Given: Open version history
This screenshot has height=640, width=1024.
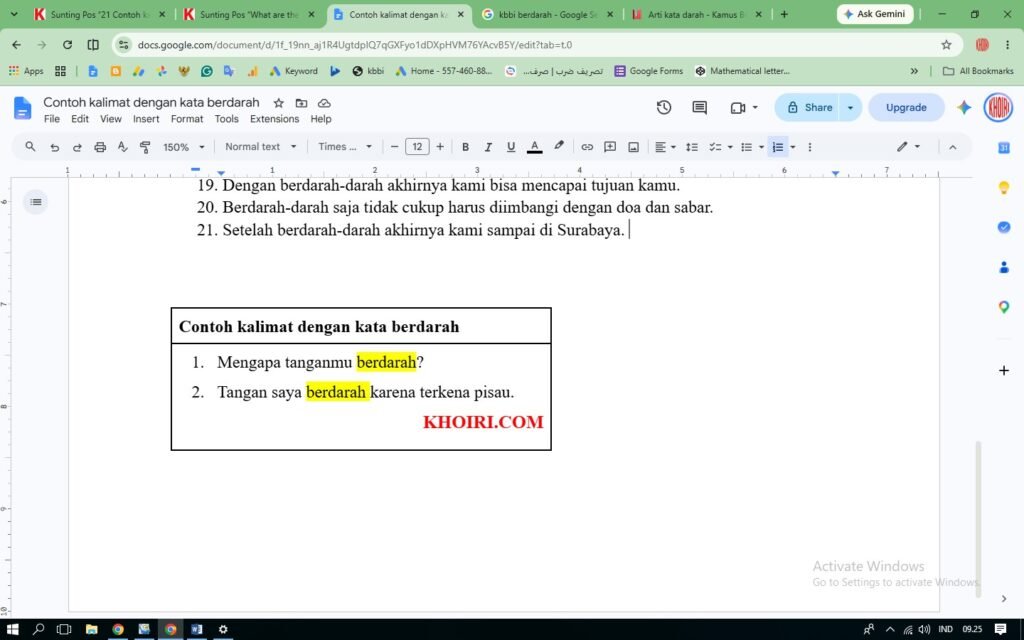Looking at the screenshot, I should 664,108.
